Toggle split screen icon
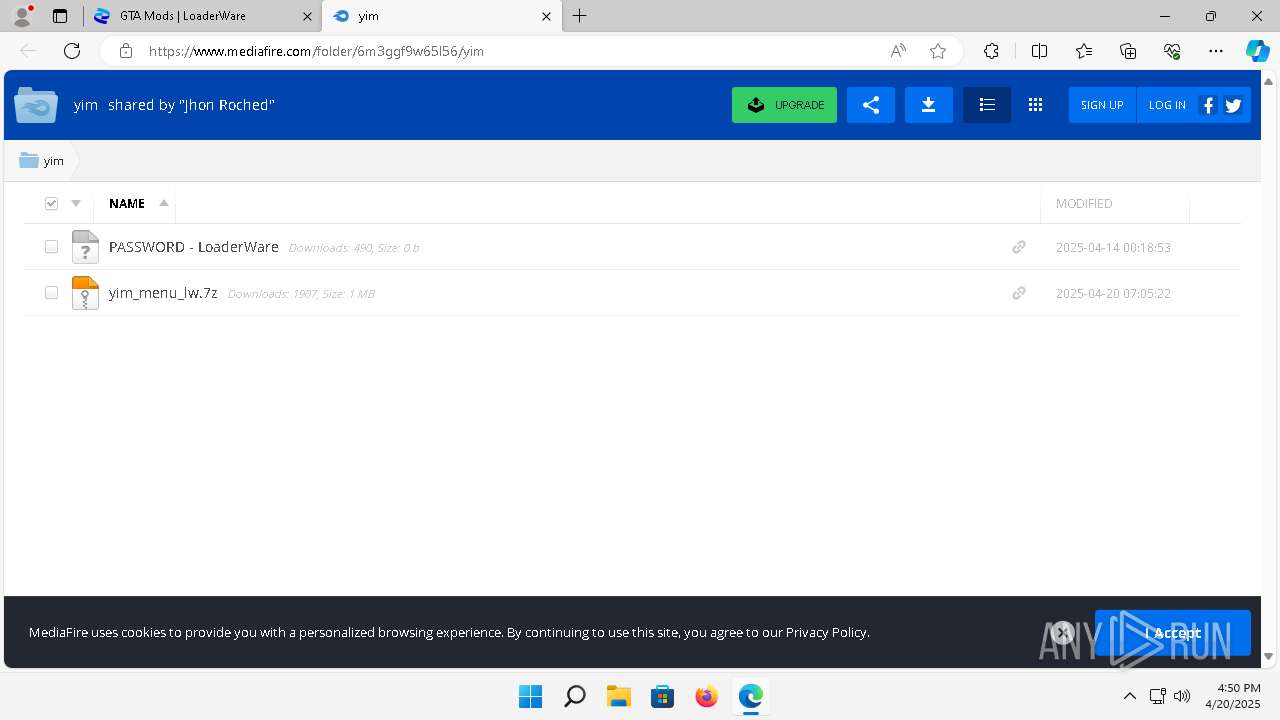Image resolution: width=1280 pixels, height=720 pixels. [x=1039, y=51]
